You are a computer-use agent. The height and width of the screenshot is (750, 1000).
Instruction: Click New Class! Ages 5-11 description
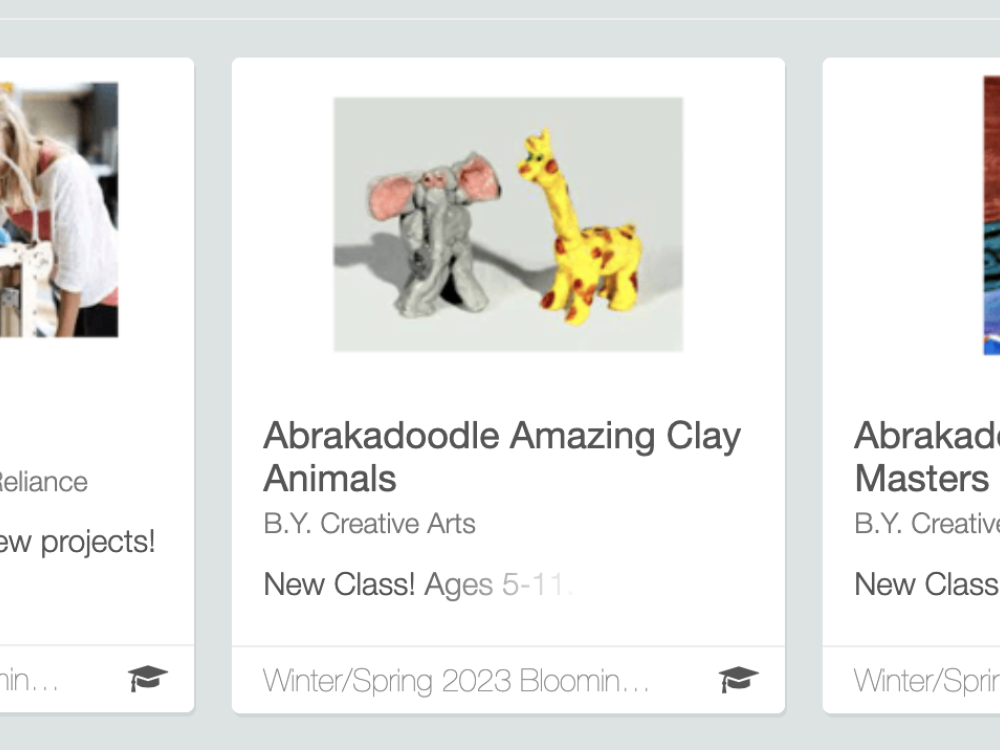click(x=418, y=585)
